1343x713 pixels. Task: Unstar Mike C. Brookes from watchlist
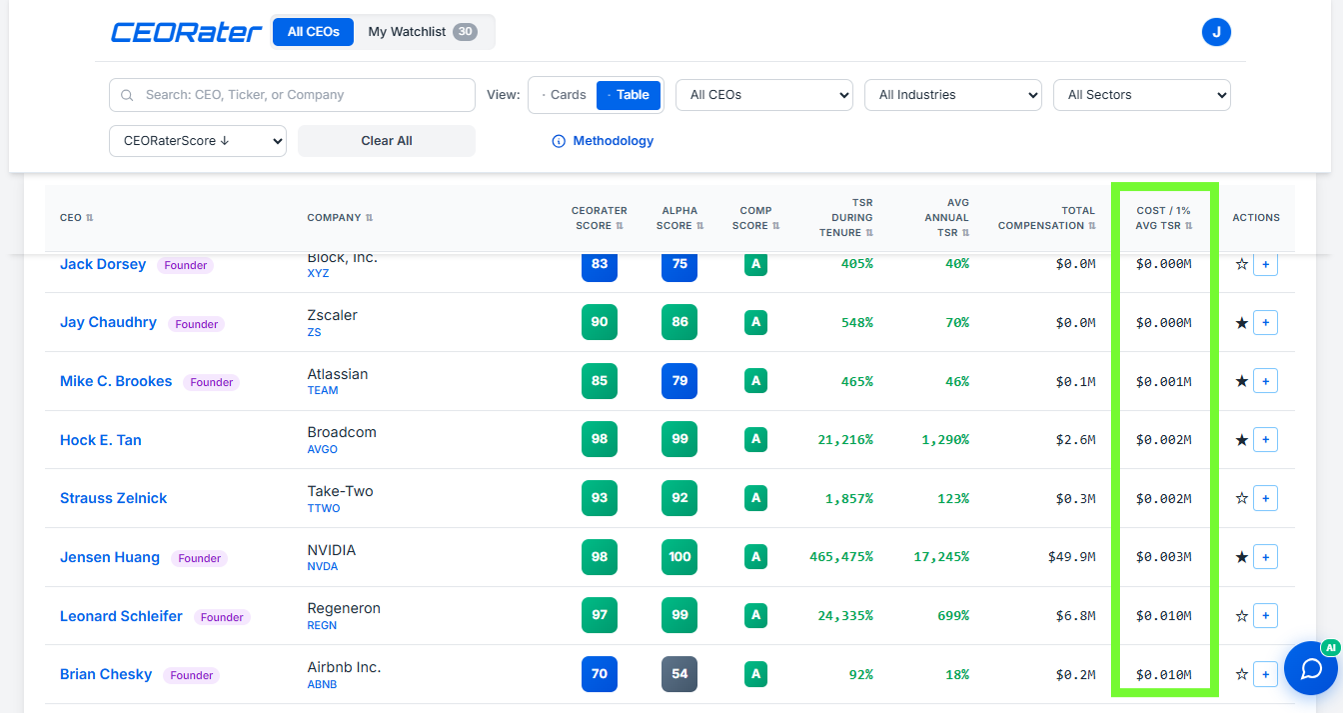point(1242,381)
